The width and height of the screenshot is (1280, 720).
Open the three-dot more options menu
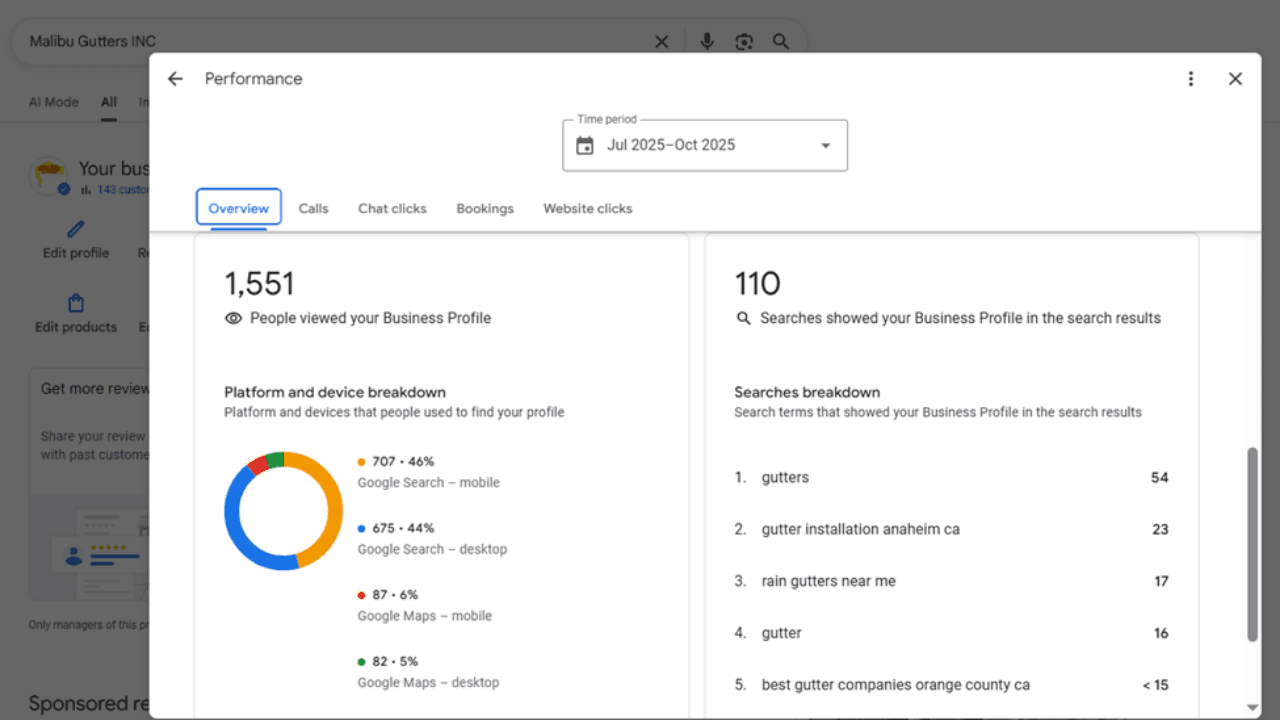(1190, 79)
